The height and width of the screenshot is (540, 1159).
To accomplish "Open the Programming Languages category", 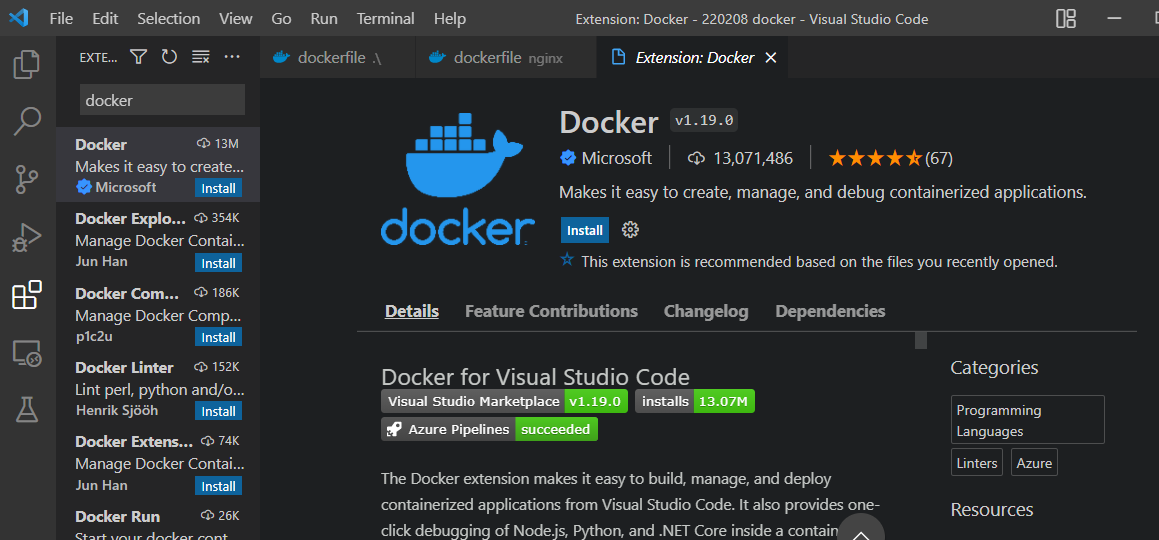I will [x=1027, y=420].
